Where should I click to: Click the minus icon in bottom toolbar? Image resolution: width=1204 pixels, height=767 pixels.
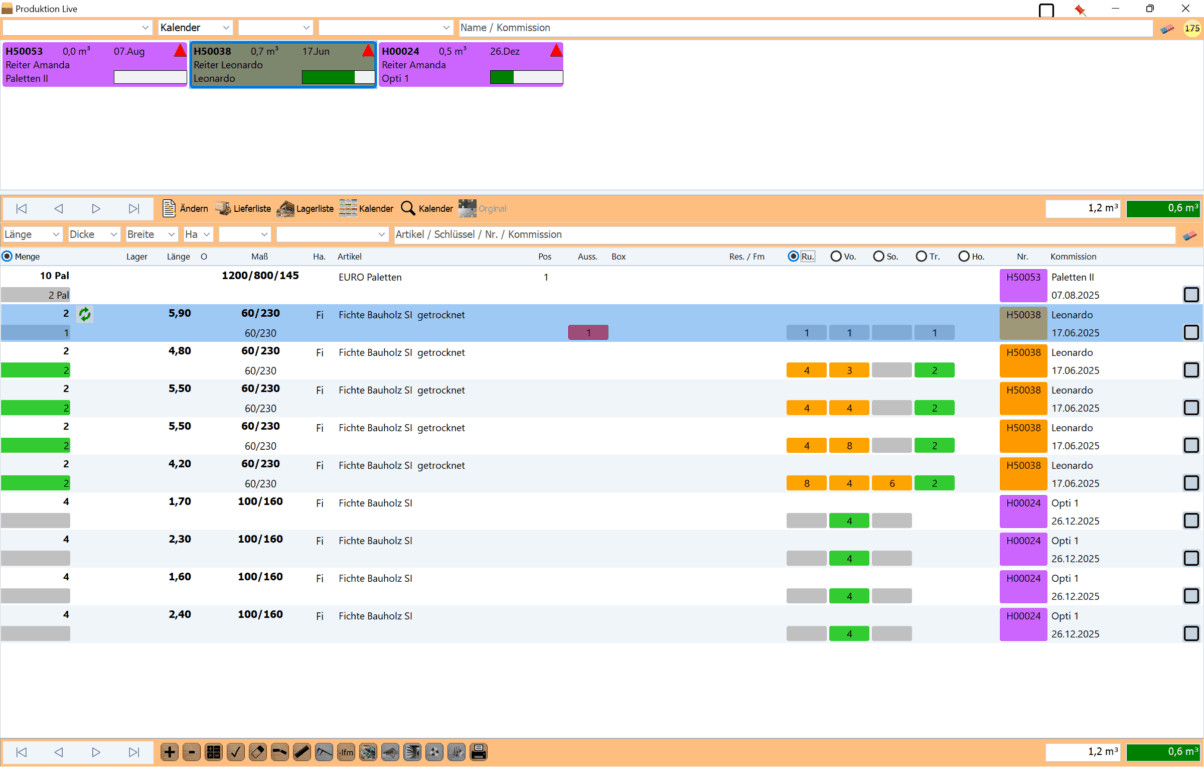click(x=192, y=752)
